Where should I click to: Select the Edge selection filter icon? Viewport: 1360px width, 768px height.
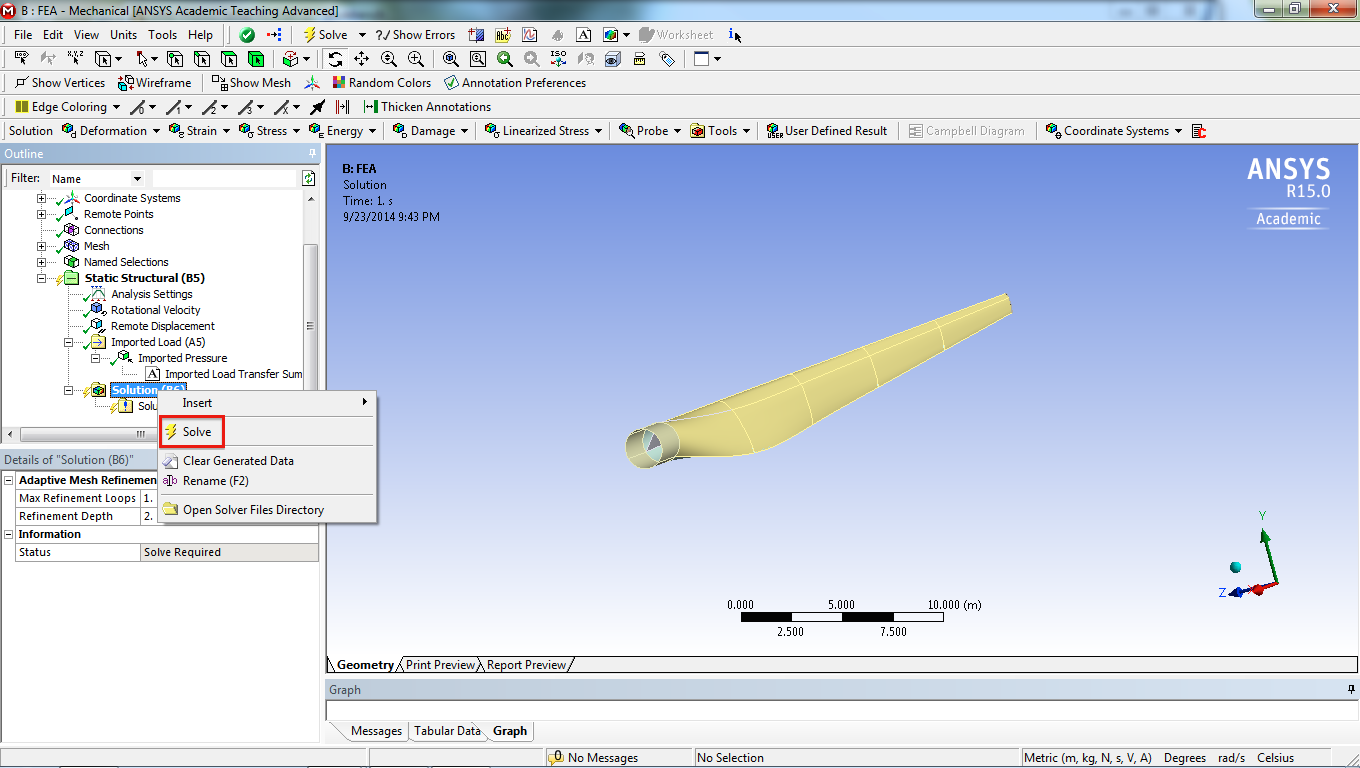point(202,59)
